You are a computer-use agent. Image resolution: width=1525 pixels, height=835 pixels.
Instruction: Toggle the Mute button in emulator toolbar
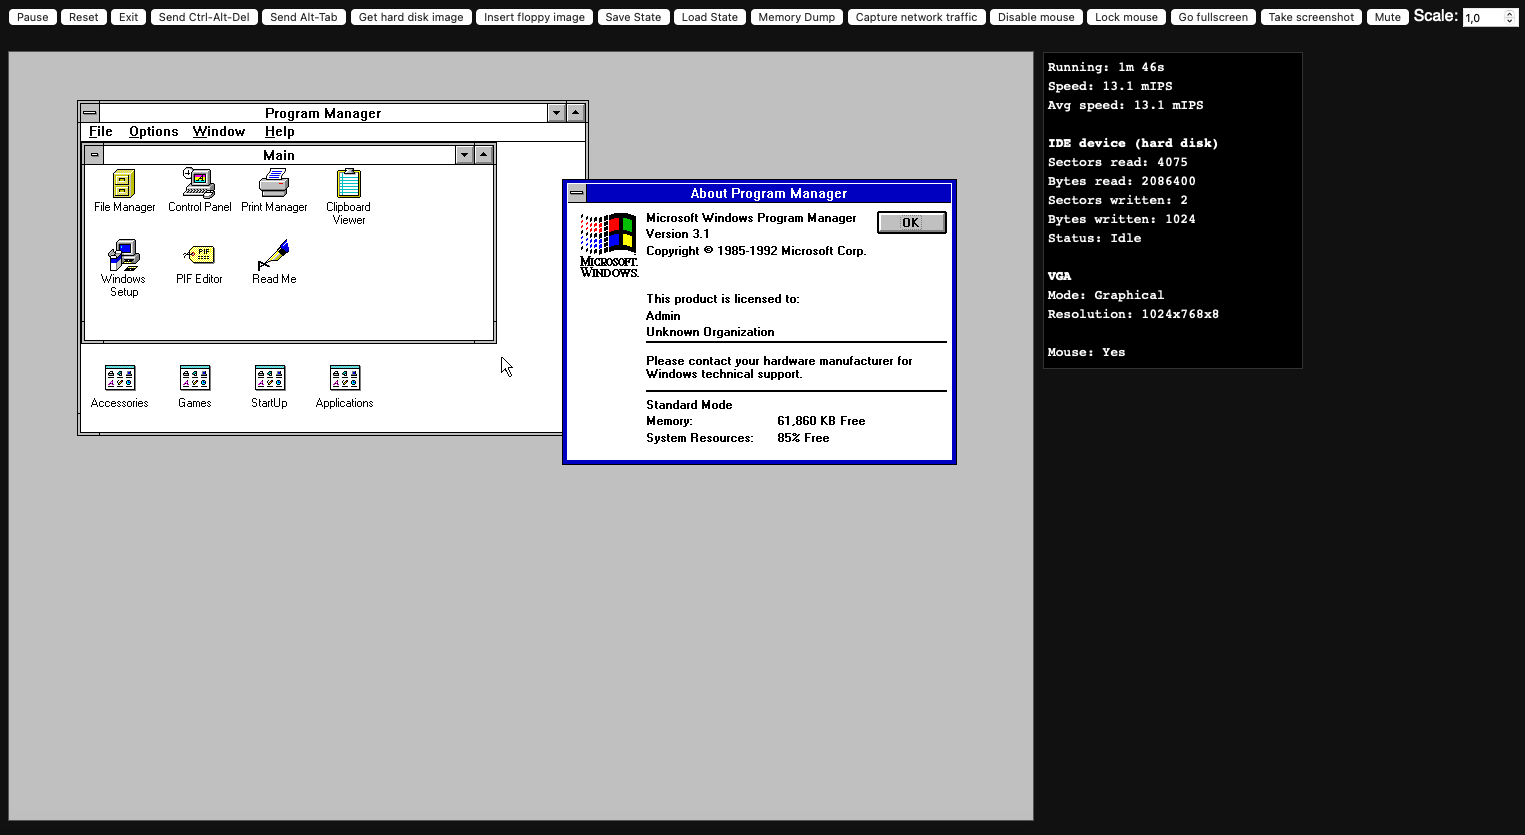(x=1387, y=17)
